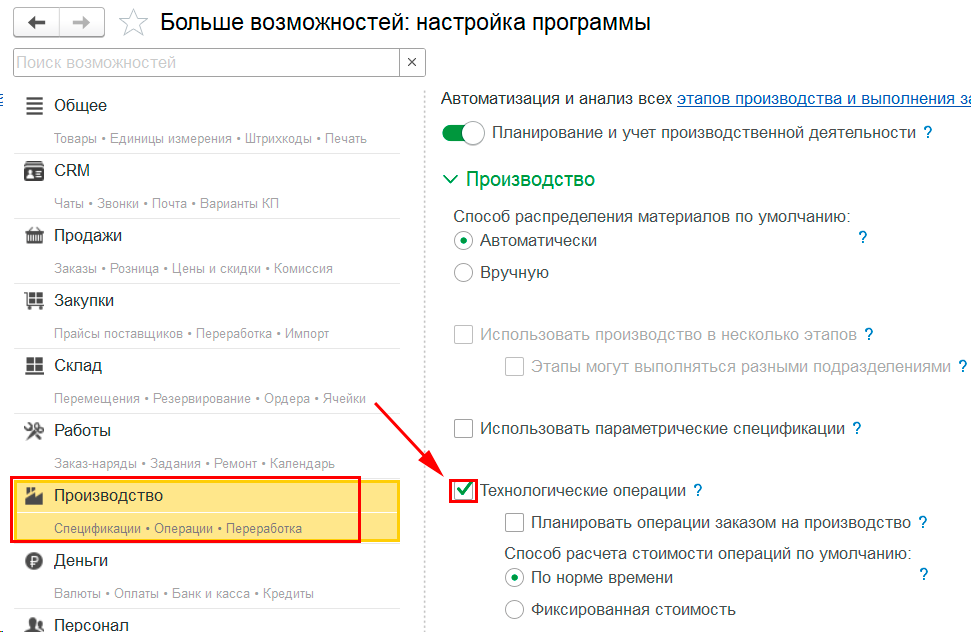Select Автоматически distribution radio button
The height and width of the screenshot is (632, 971).
463,240
